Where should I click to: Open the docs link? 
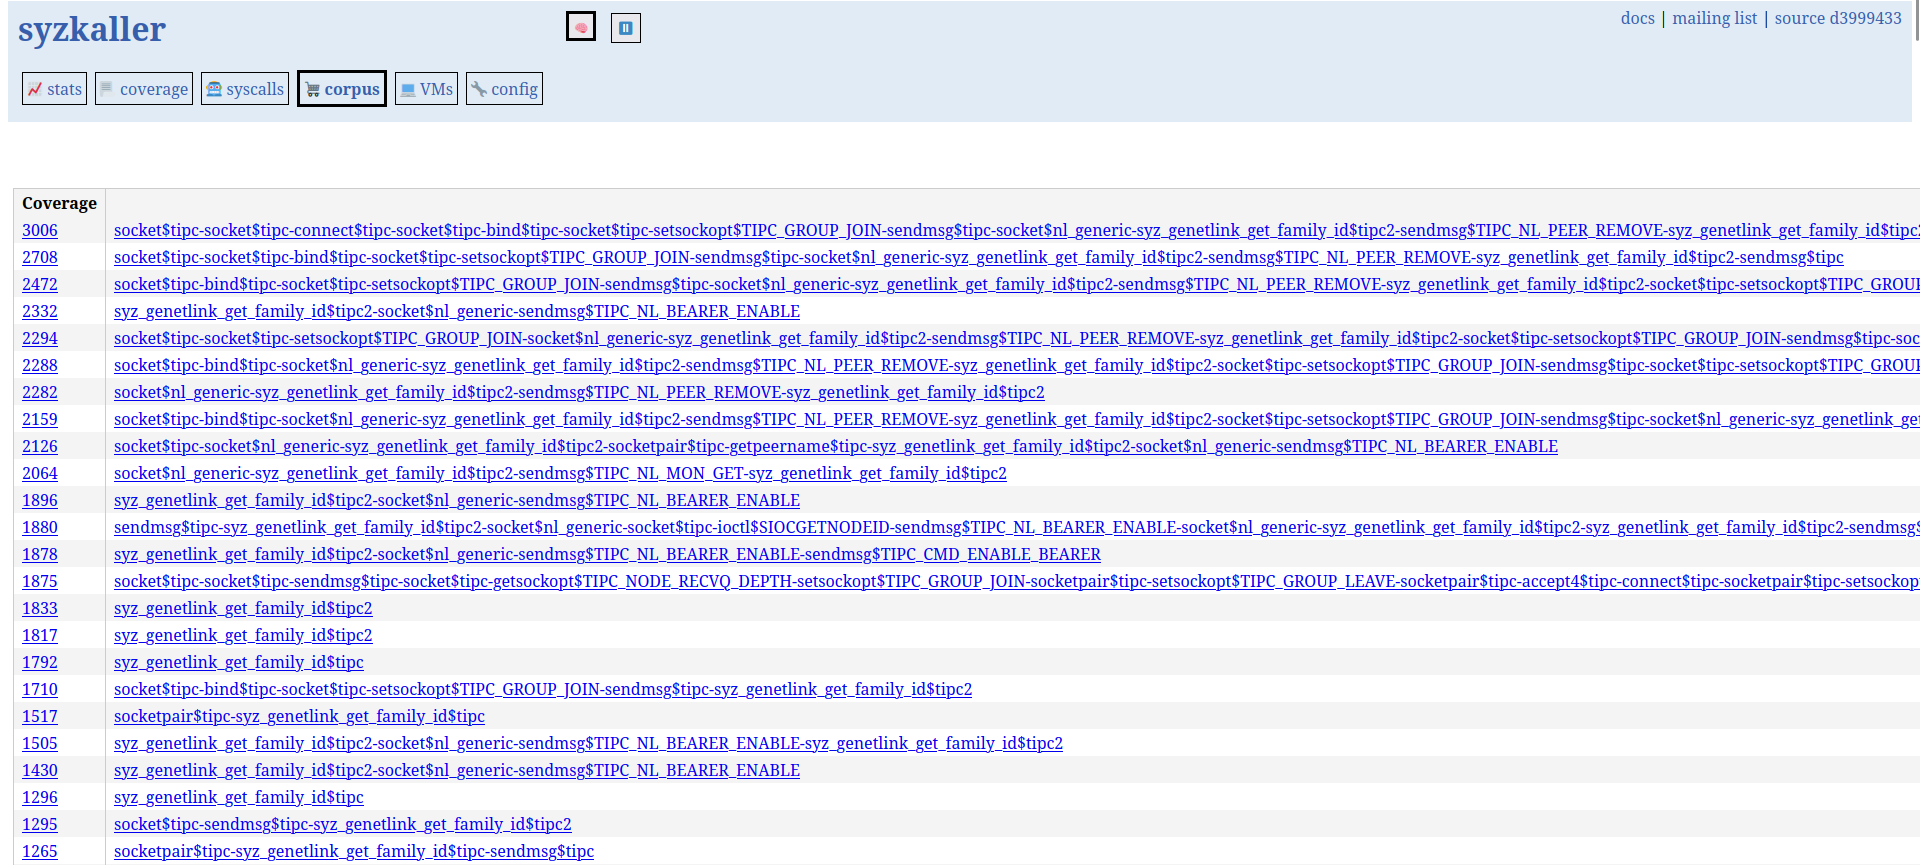pos(1637,18)
